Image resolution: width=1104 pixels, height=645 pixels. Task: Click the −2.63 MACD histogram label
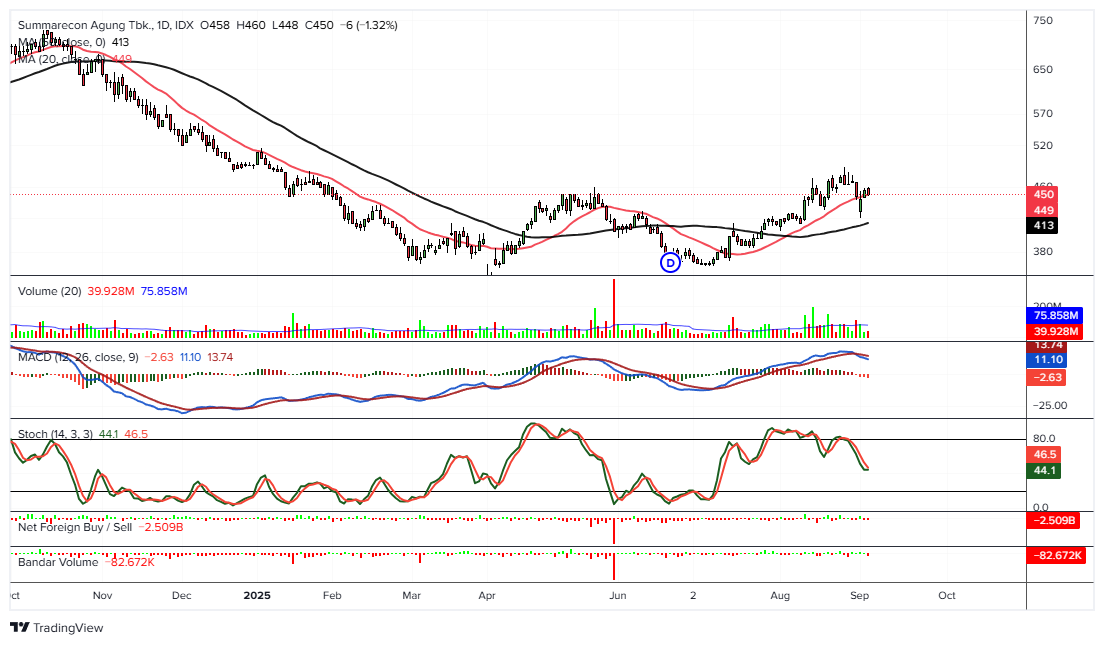coord(1047,377)
